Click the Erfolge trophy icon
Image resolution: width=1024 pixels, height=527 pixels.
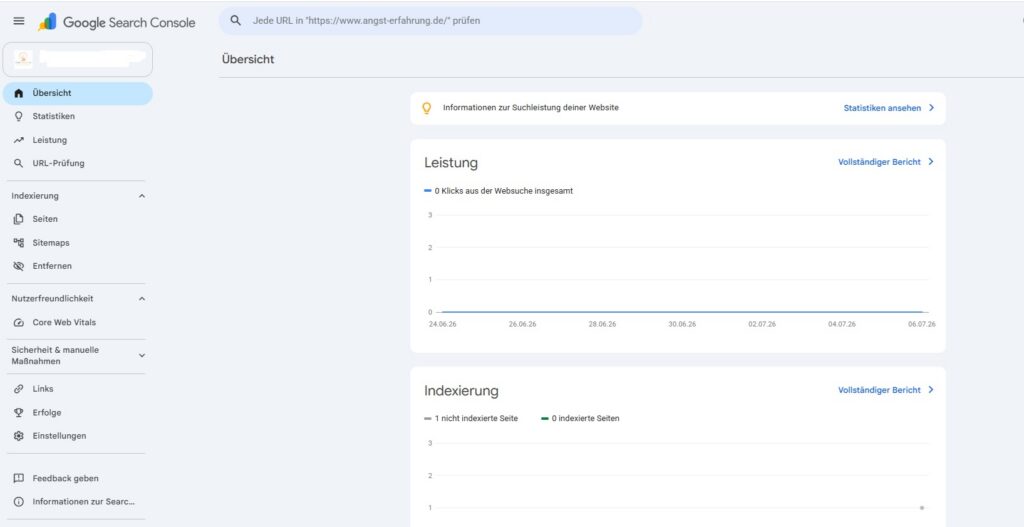coord(18,412)
